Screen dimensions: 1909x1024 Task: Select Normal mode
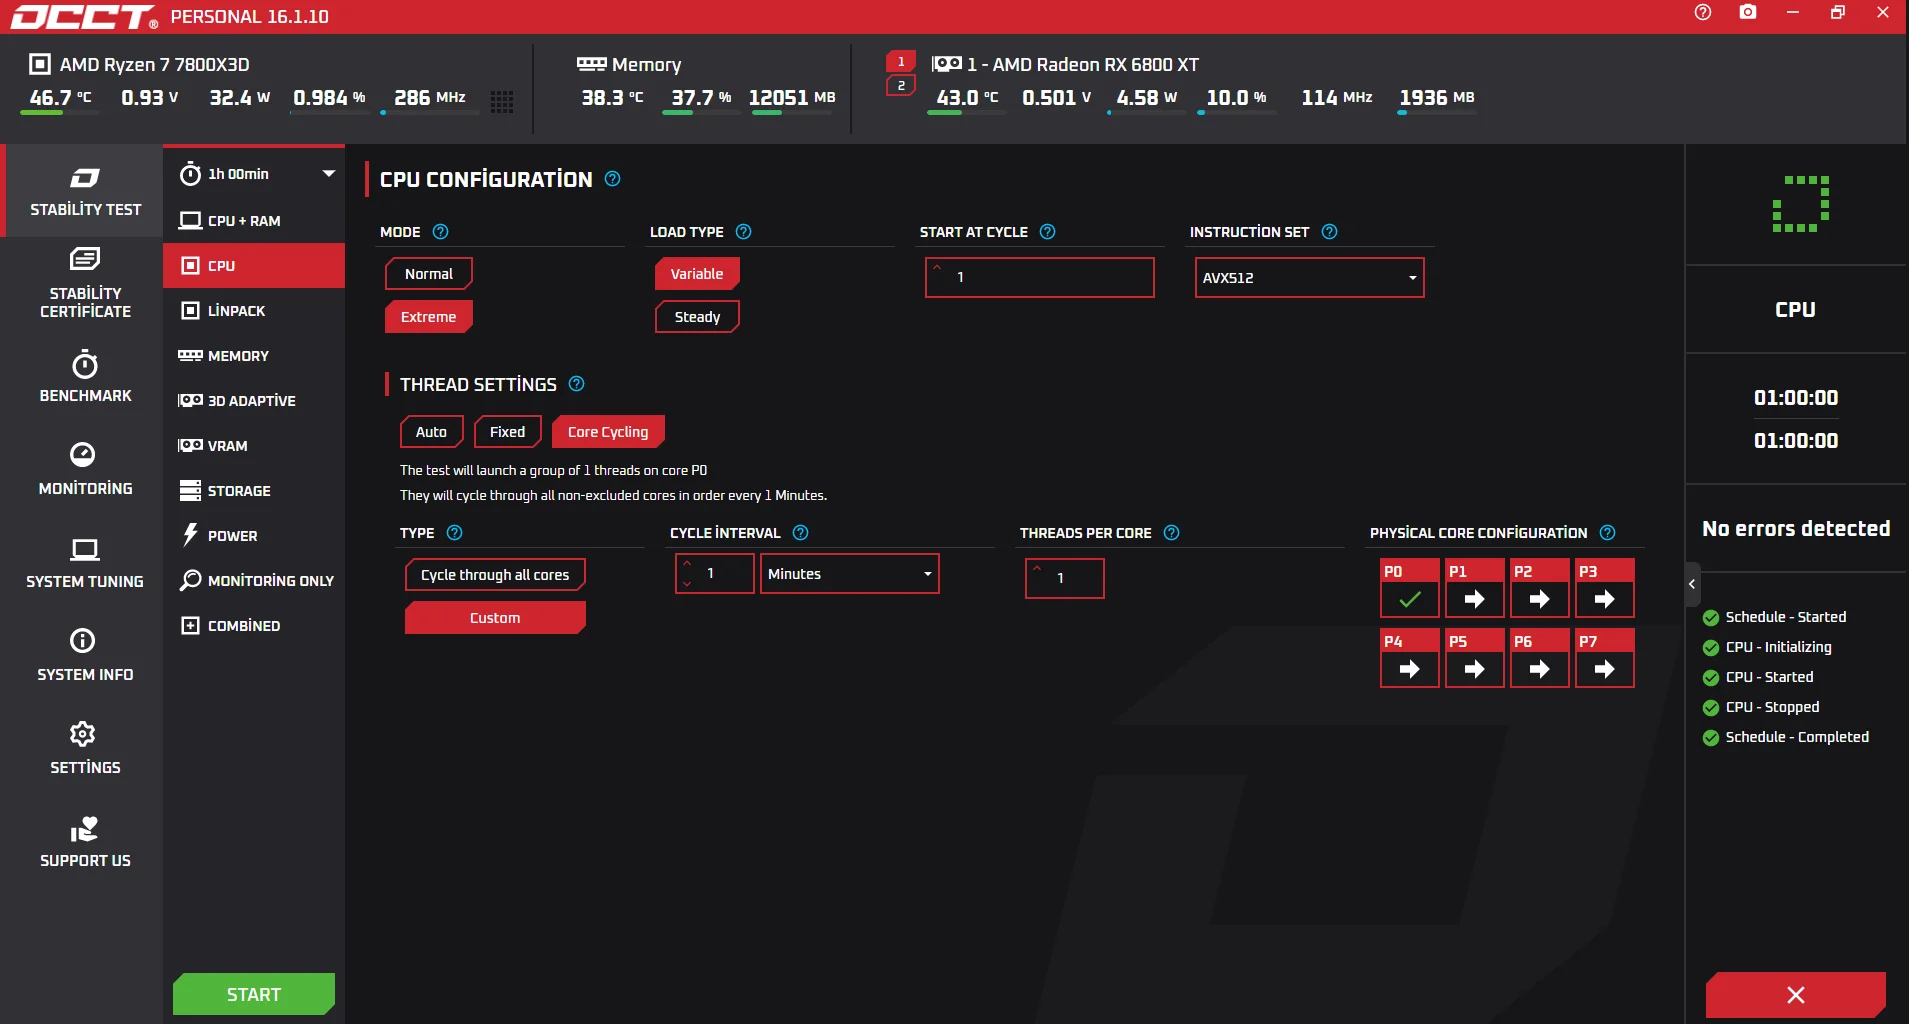(428, 274)
